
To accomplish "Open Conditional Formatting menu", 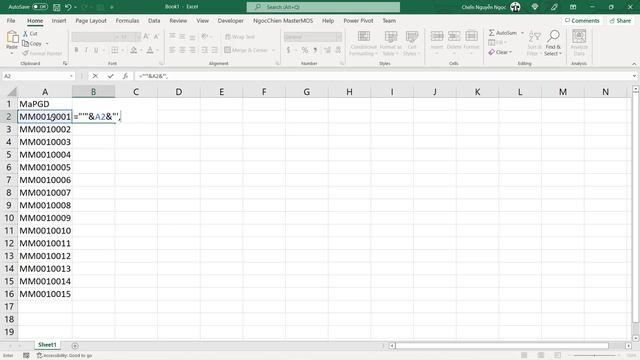I will (x=363, y=43).
